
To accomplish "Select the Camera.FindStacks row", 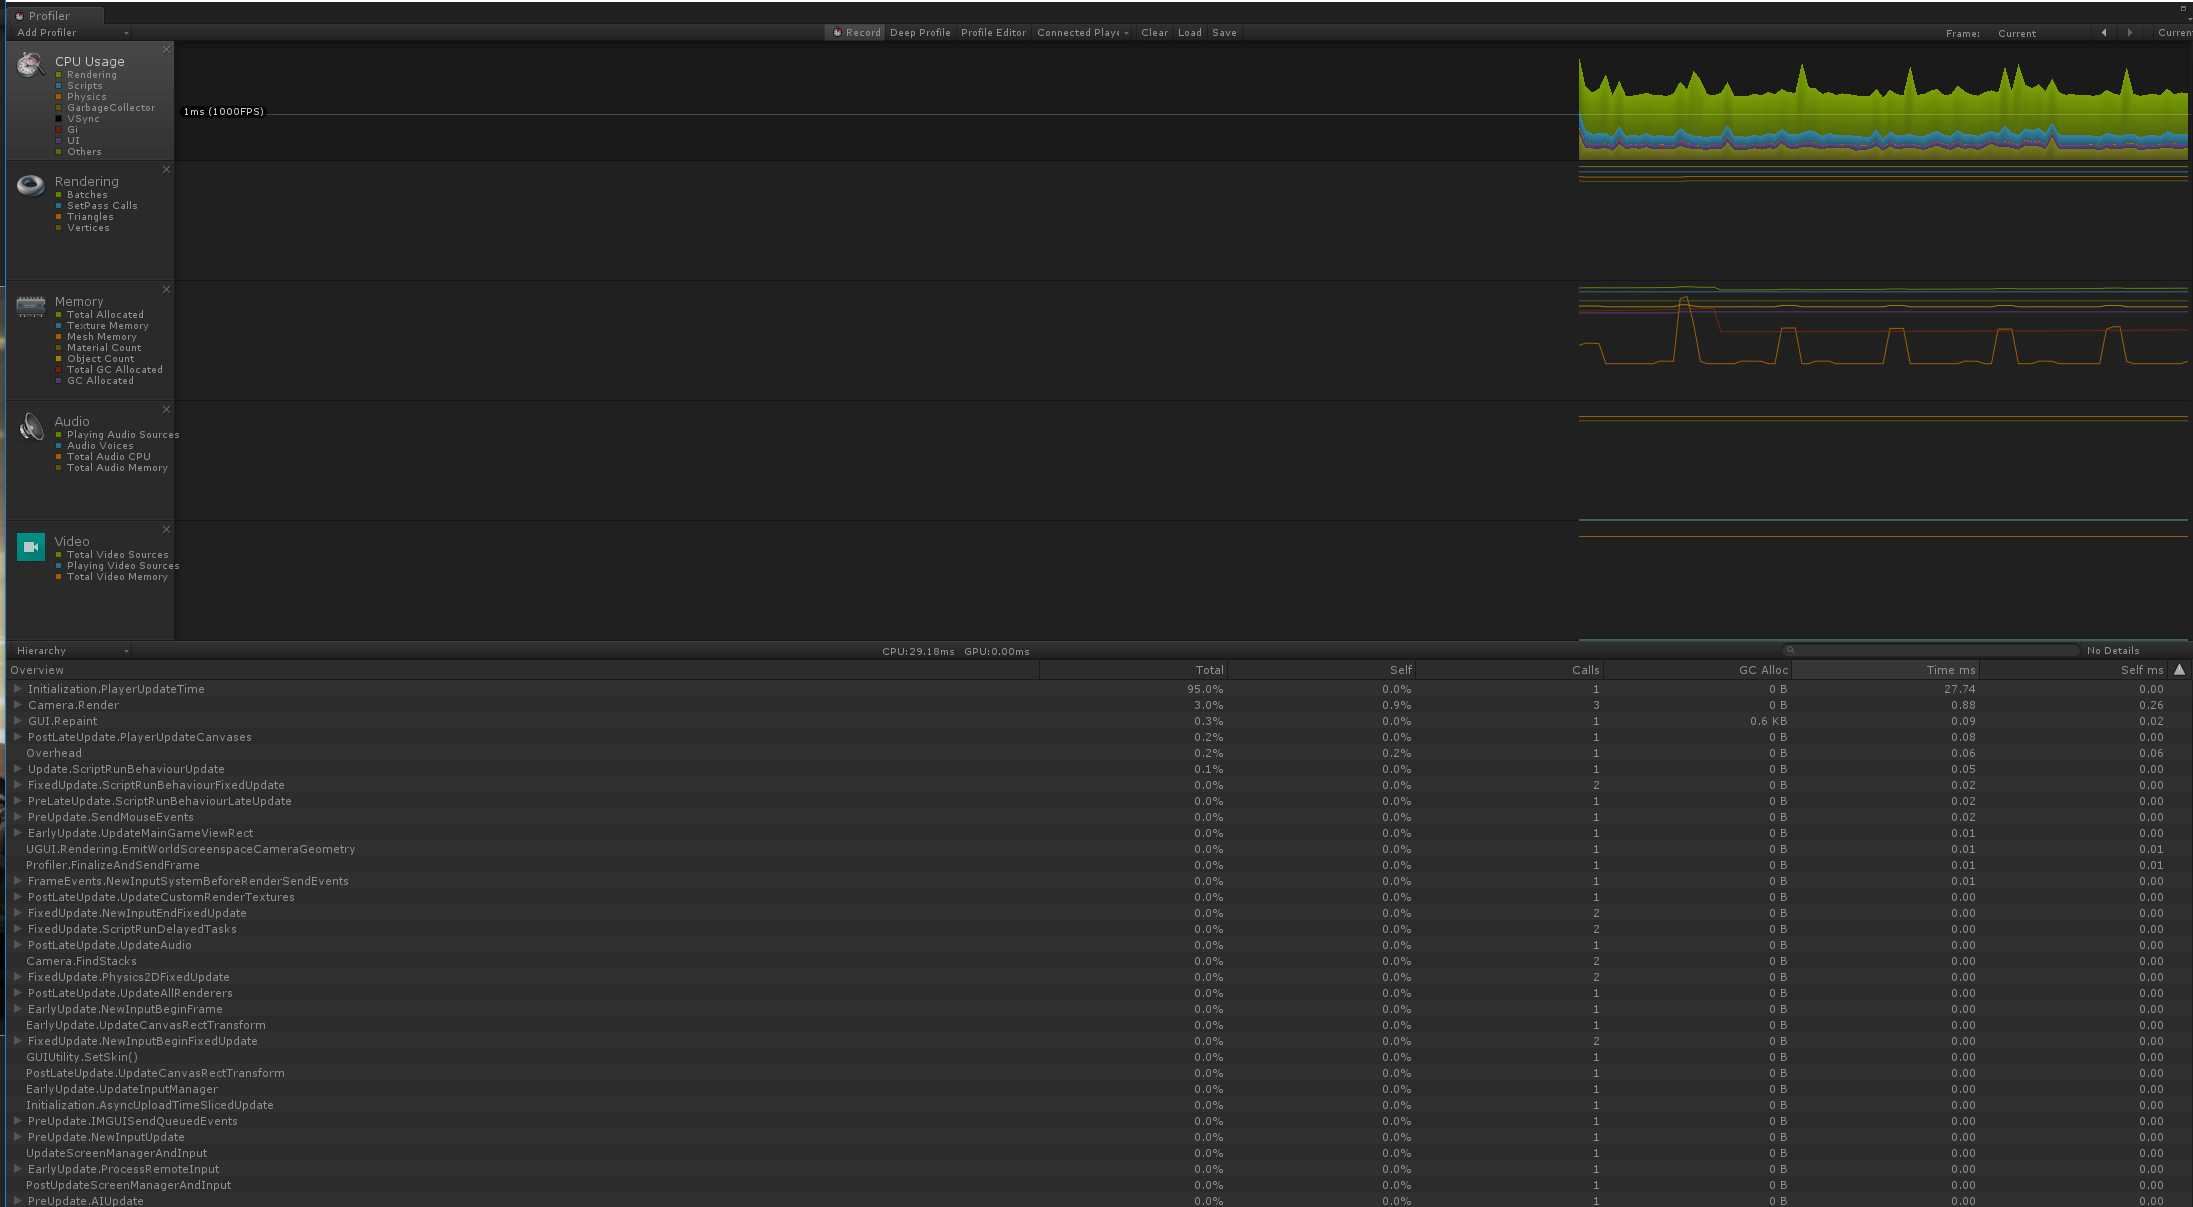I will 1097,961.
